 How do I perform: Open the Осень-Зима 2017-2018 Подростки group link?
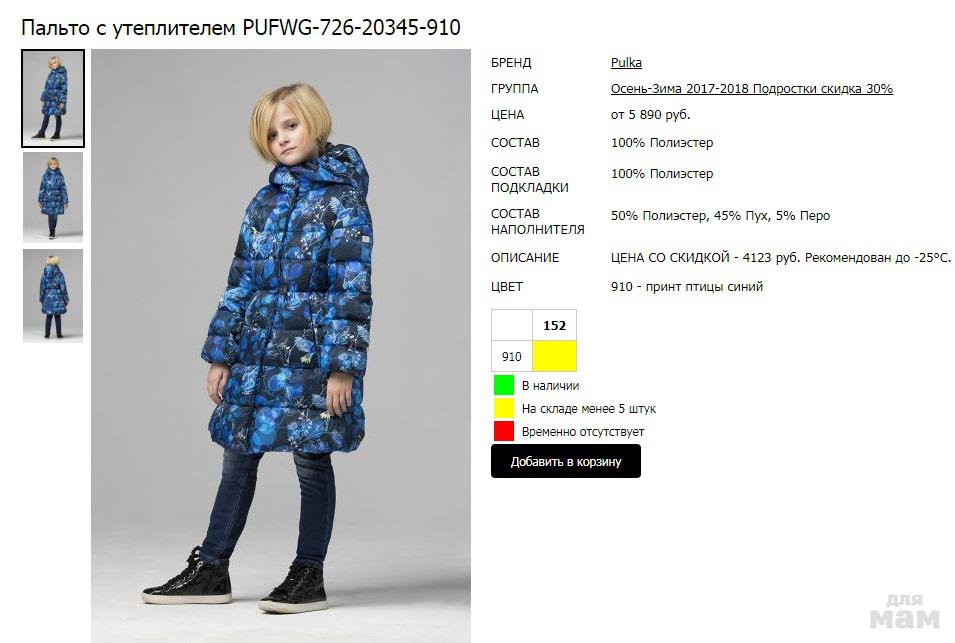click(752, 88)
